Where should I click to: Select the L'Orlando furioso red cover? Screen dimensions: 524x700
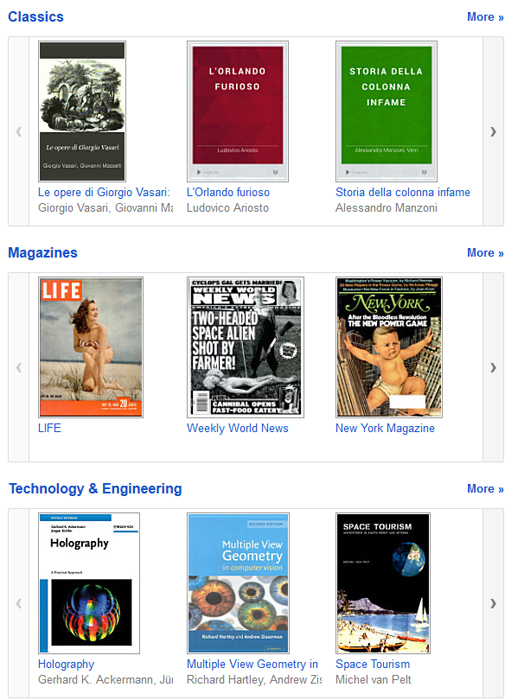coord(237,111)
